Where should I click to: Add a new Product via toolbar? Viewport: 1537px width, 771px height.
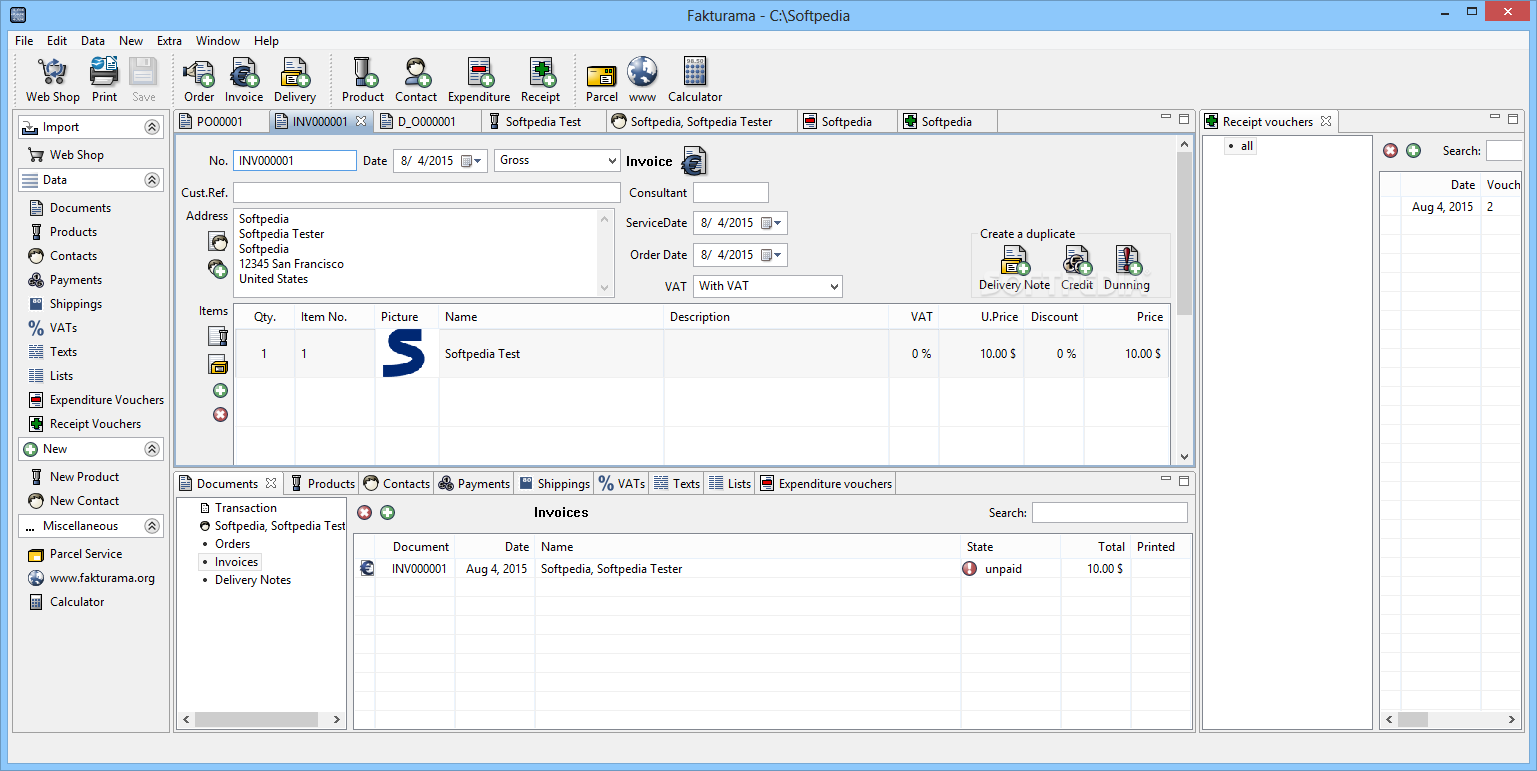363,80
